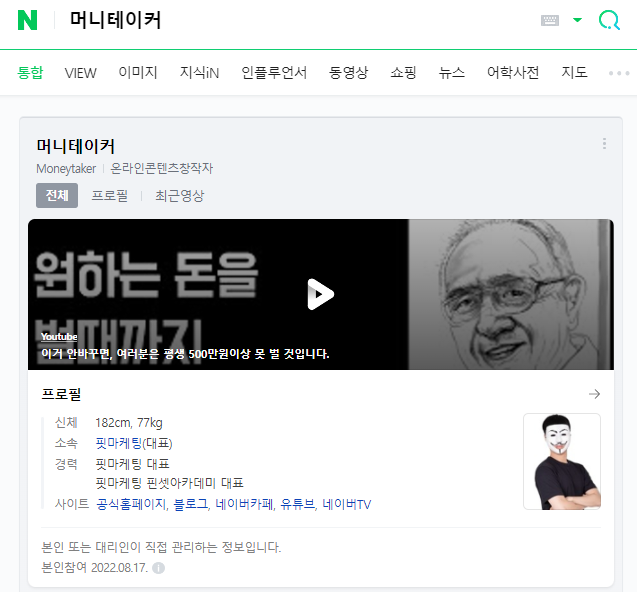Switch to the 동영상 tab

point(348,73)
